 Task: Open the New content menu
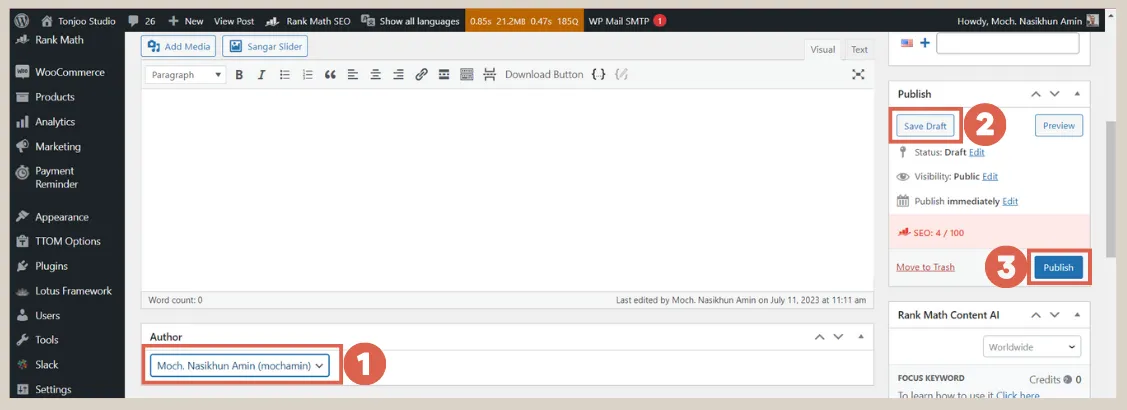tap(185, 21)
